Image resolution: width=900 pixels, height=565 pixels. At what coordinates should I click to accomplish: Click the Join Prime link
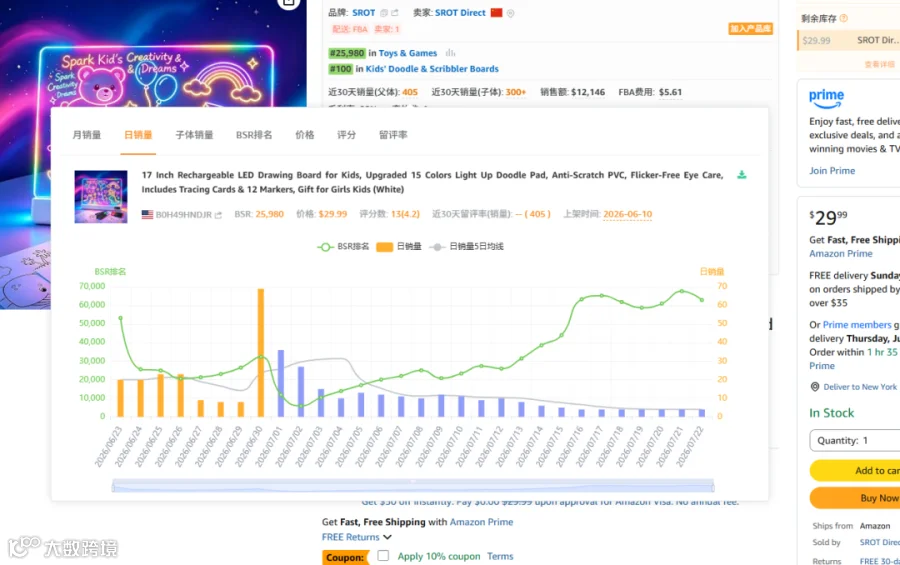[x=832, y=171]
